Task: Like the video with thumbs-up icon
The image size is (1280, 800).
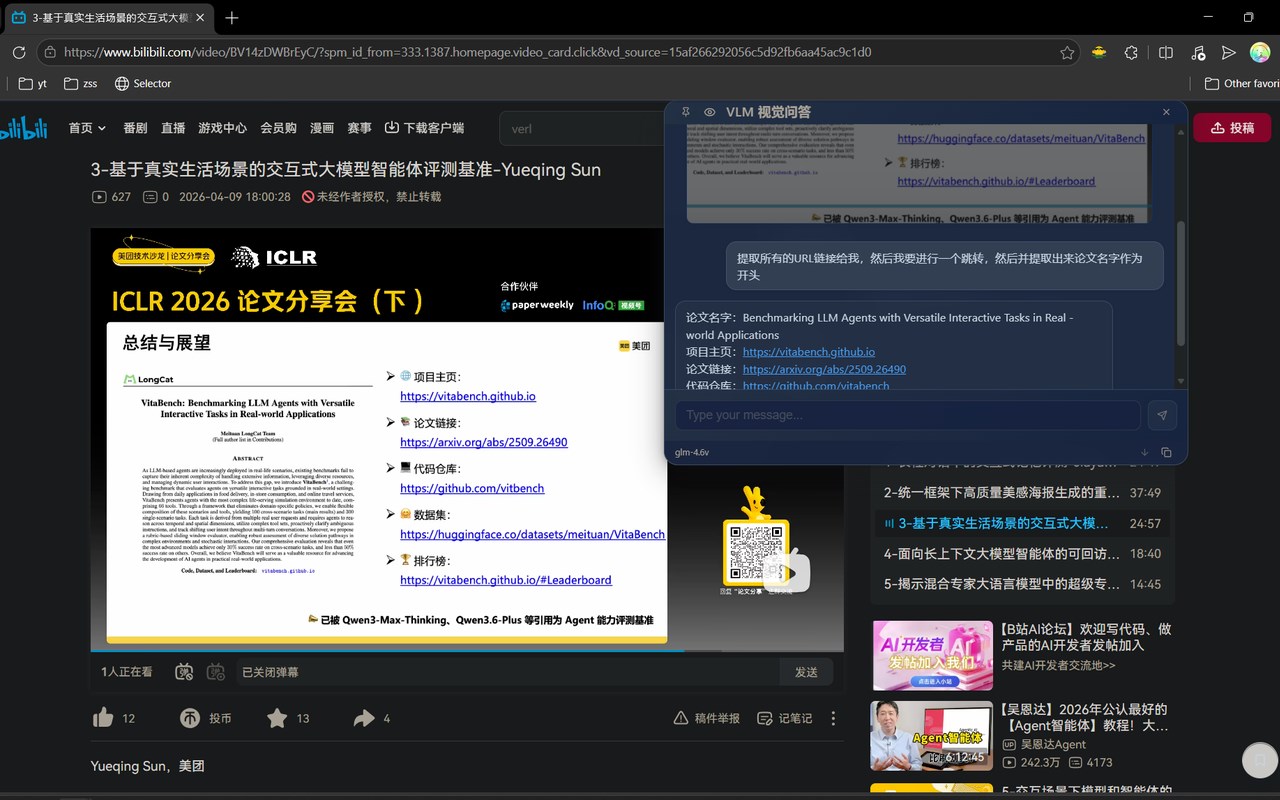Action: point(103,718)
